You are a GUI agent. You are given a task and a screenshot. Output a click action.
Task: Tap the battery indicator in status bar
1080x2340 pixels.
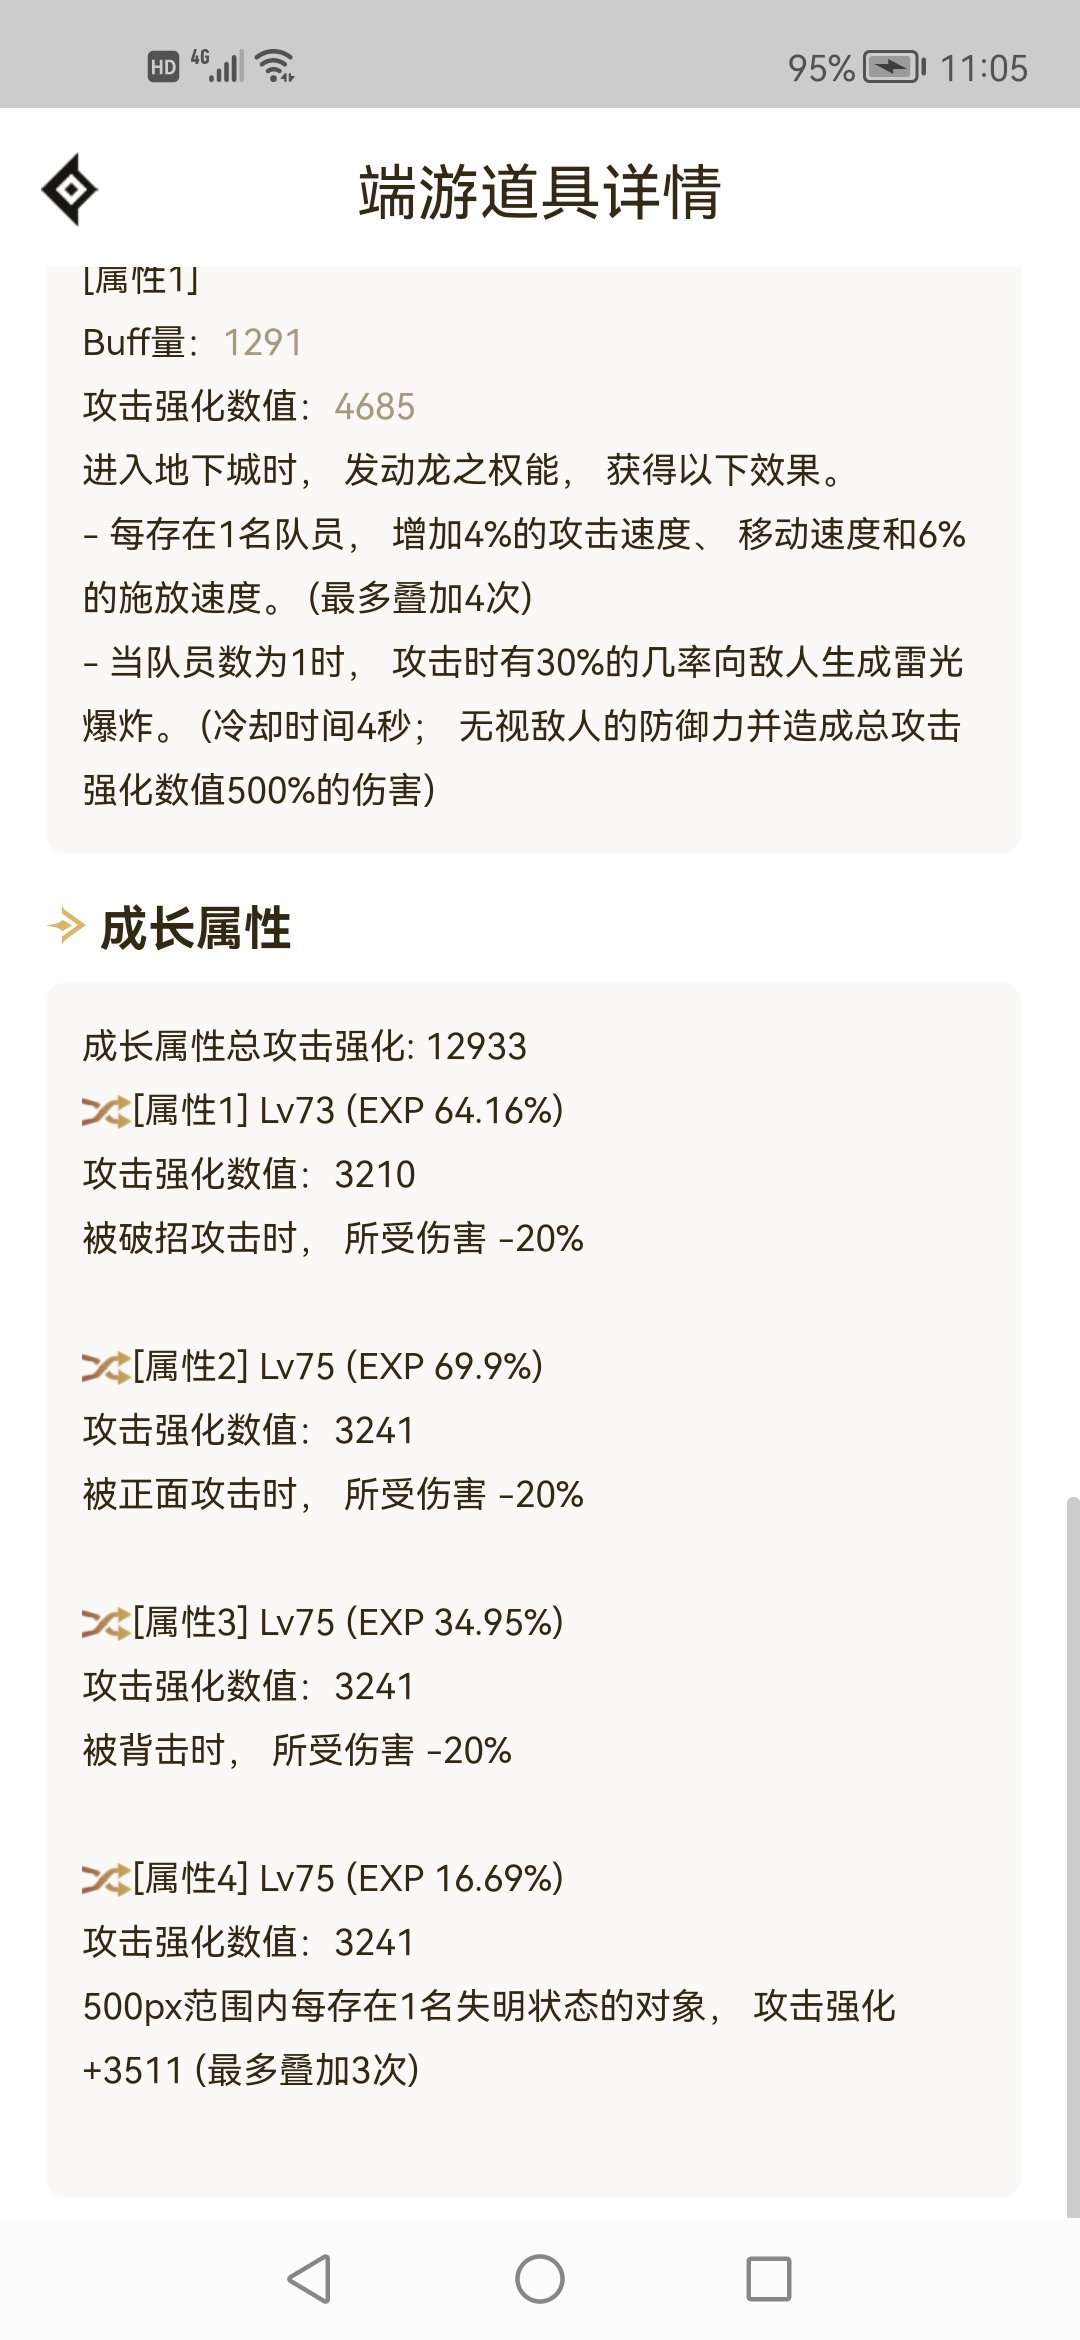coord(895,67)
